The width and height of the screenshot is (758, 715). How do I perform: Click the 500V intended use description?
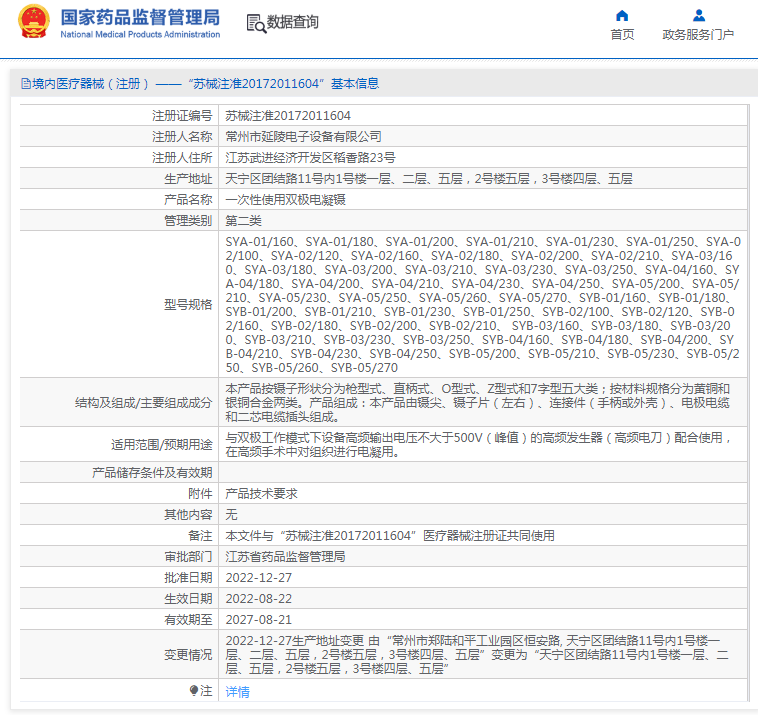click(x=479, y=445)
